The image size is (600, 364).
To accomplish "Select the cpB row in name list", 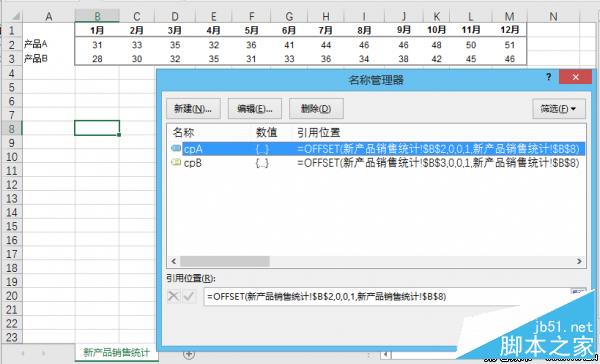I will pos(377,163).
